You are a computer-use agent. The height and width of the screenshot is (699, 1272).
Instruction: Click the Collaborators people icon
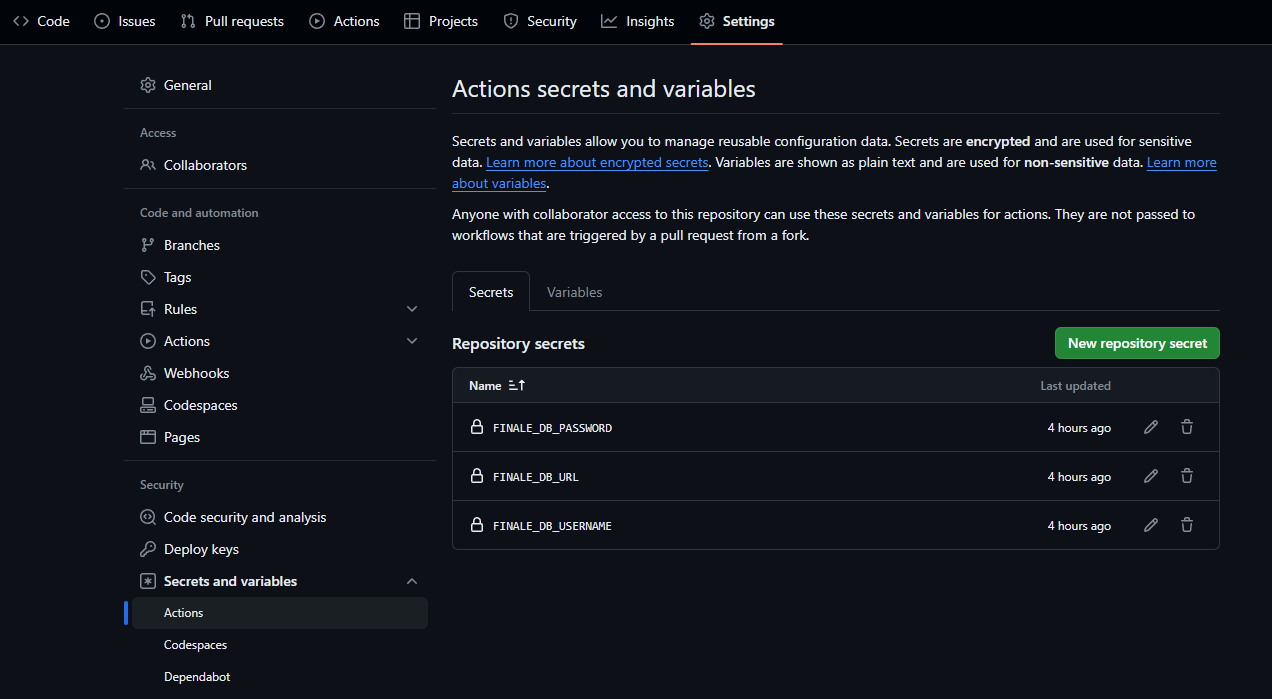tap(148, 165)
